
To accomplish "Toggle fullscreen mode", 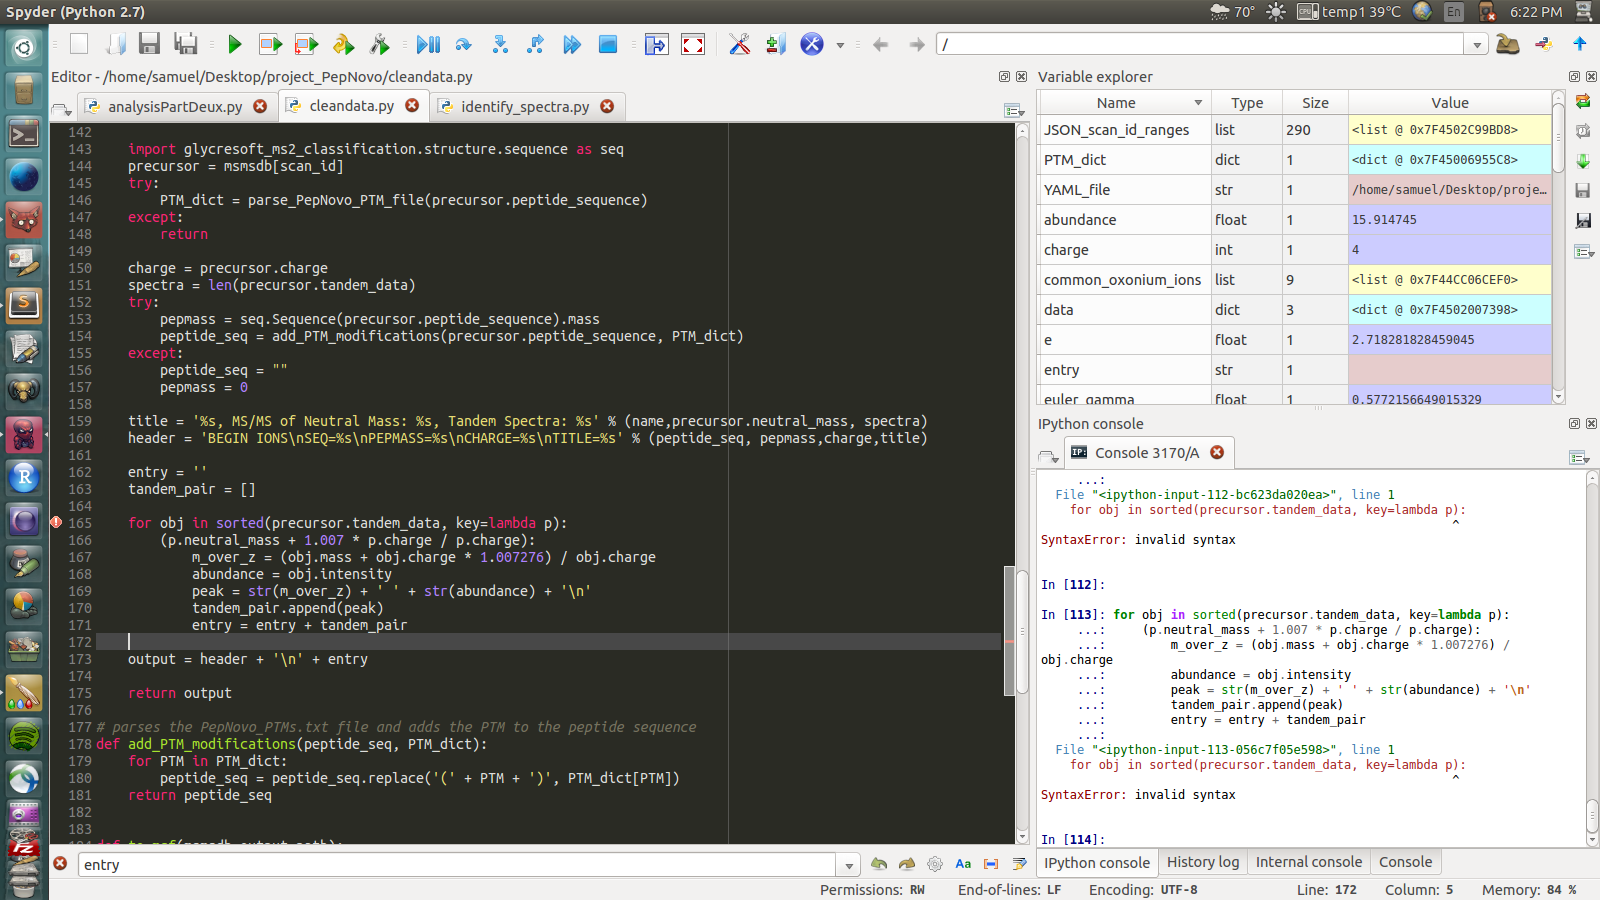I will coord(693,44).
